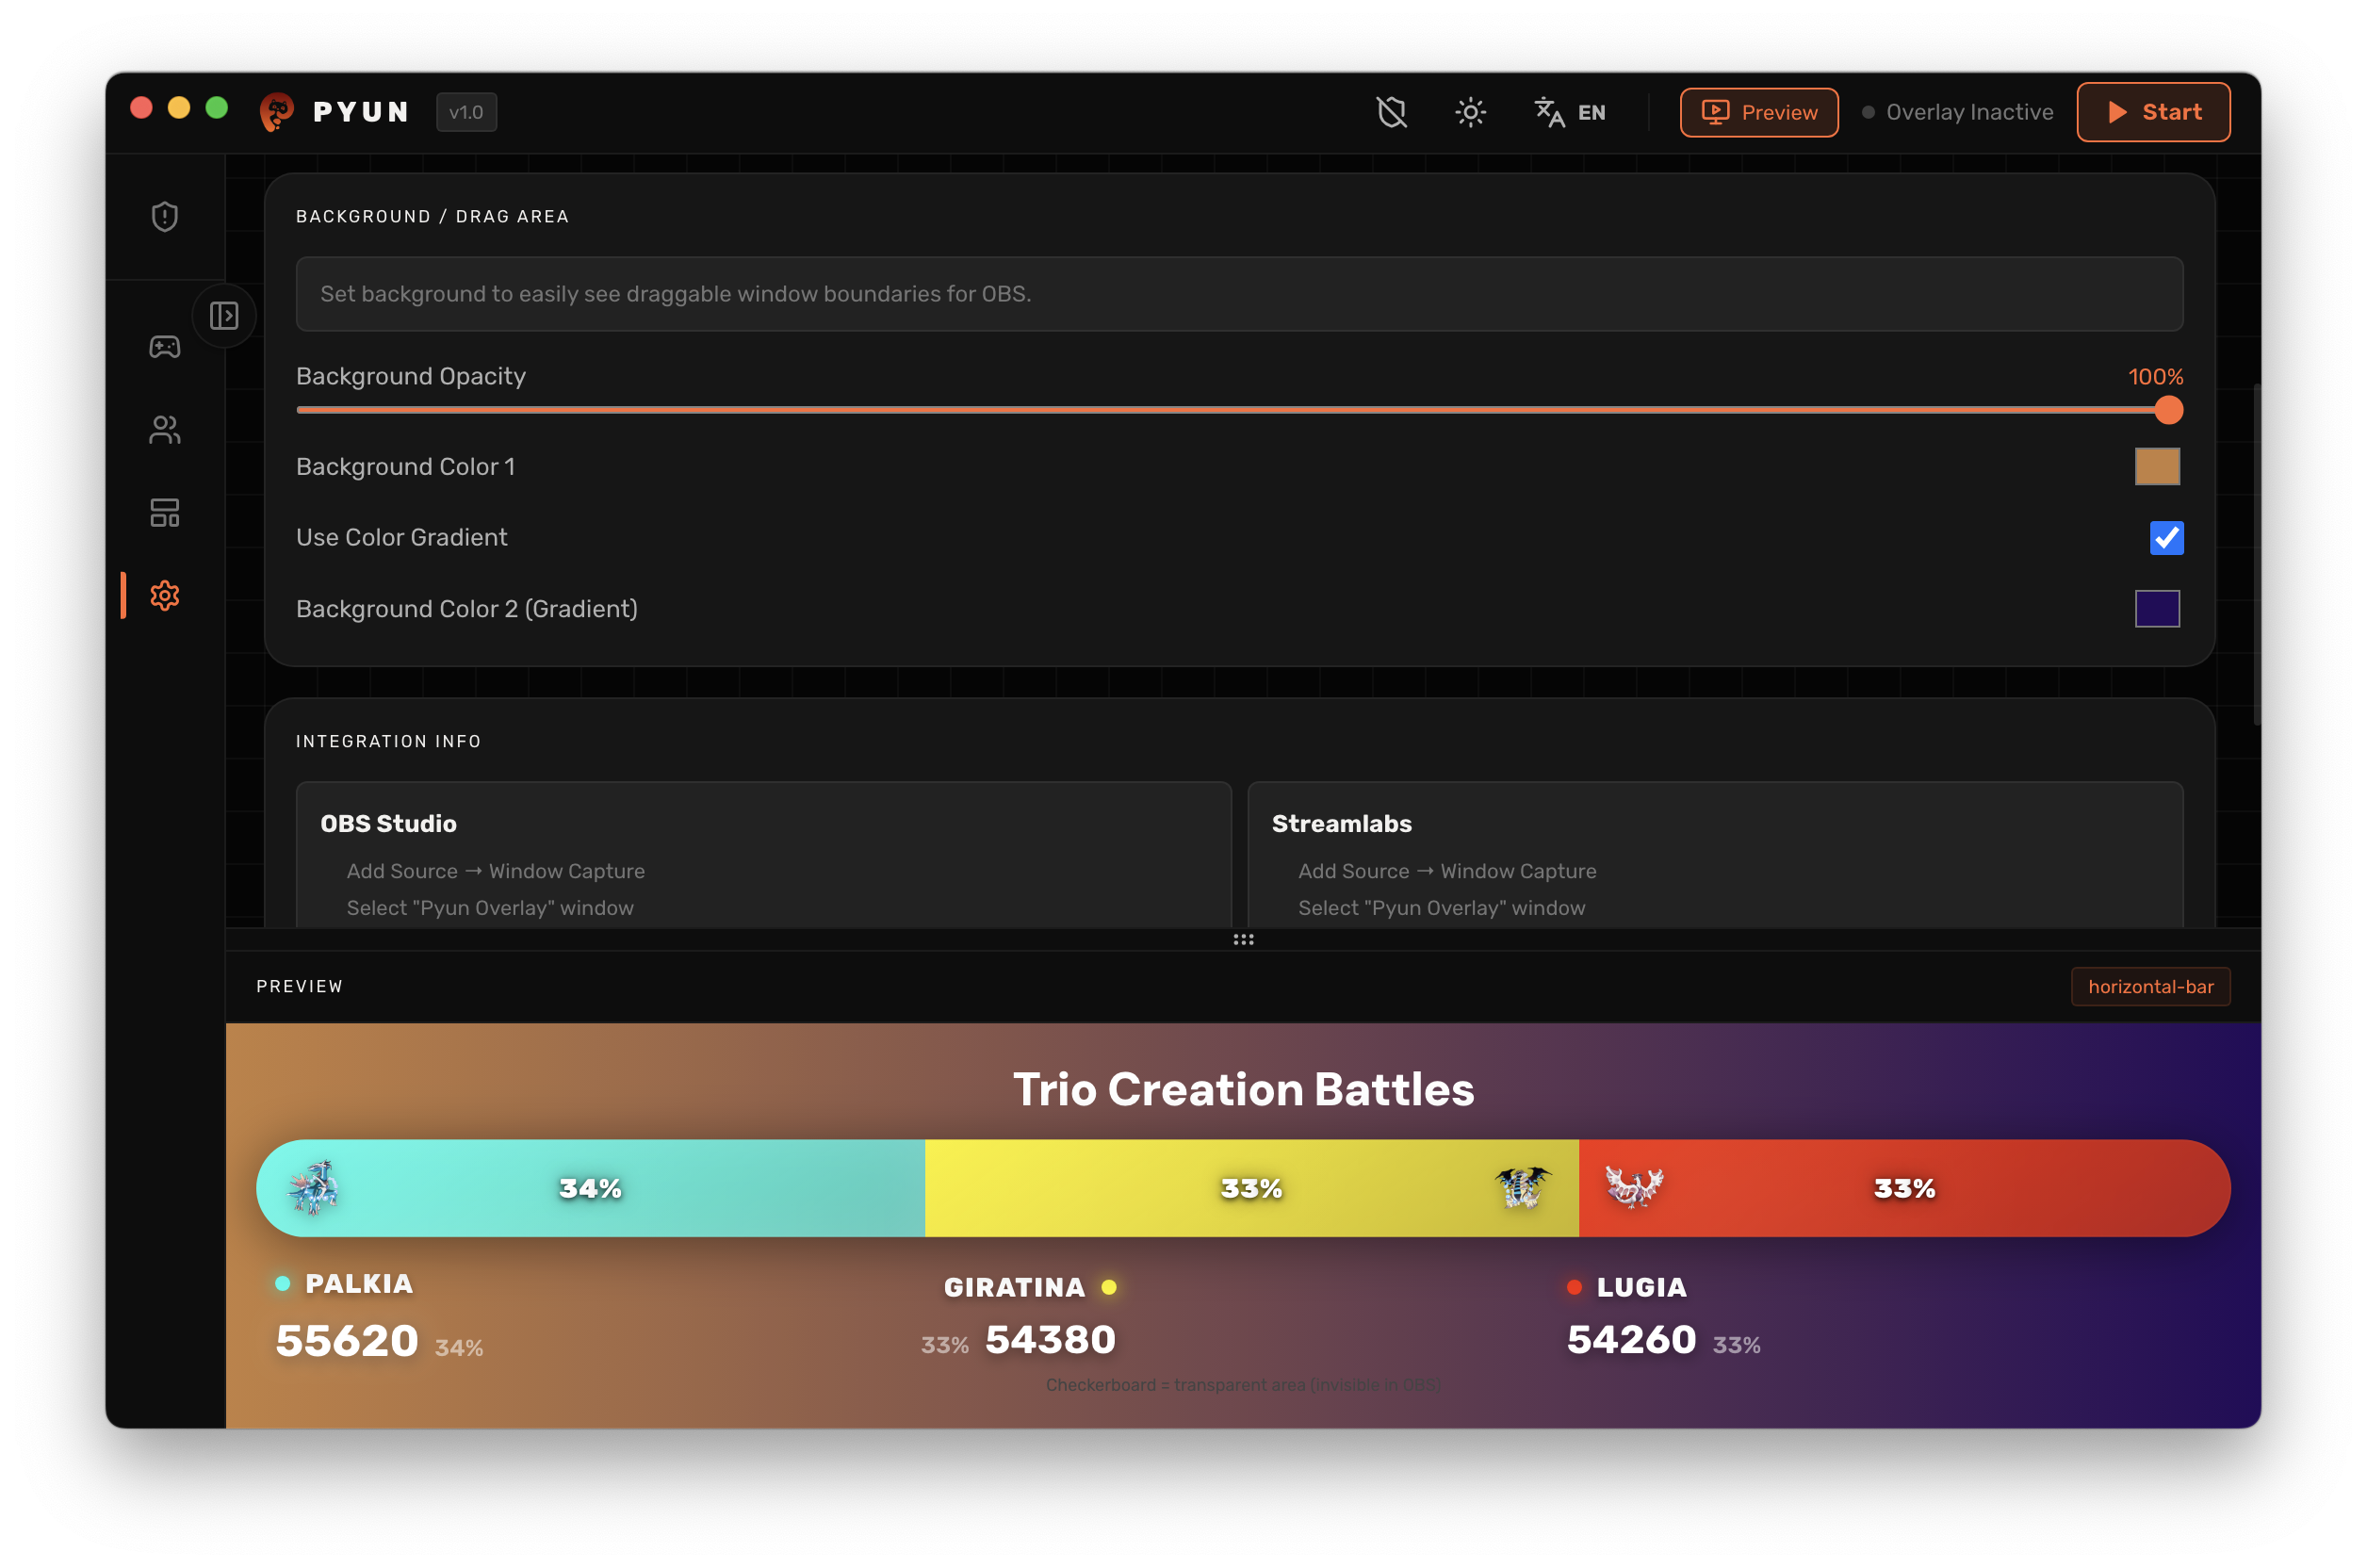The width and height of the screenshot is (2367, 1568).
Task: Click the 100% opacity value
Action: click(x=2155, y=377)
